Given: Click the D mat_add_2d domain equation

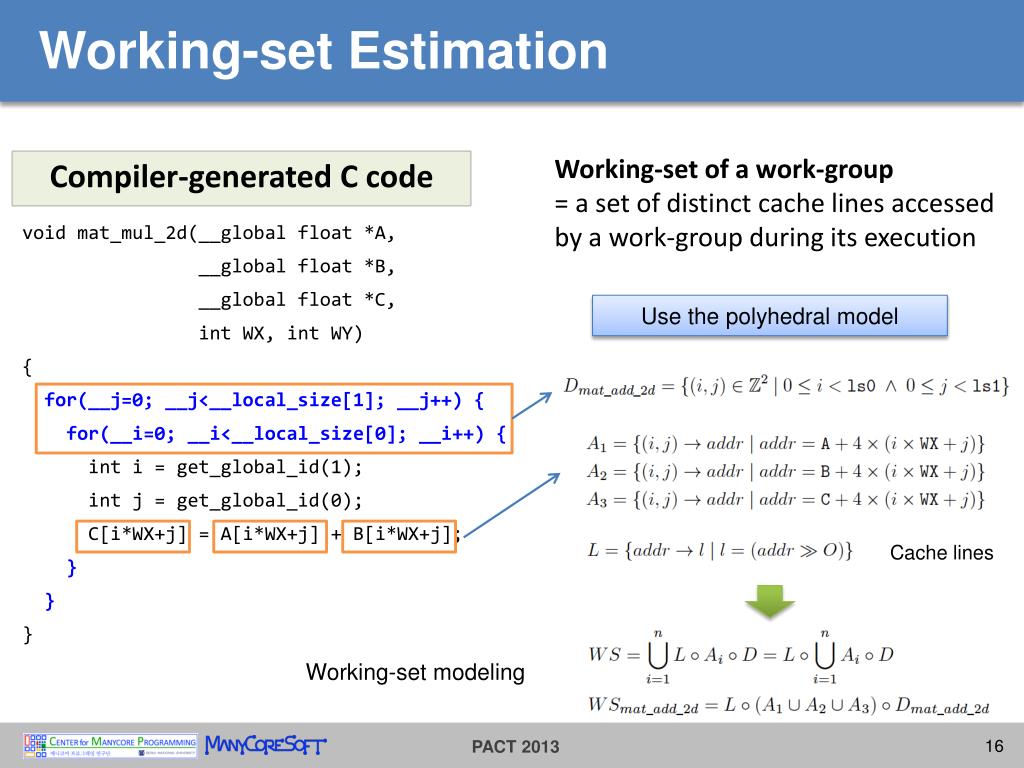Looking at the screenshot, I should click(x=787, y=387).
